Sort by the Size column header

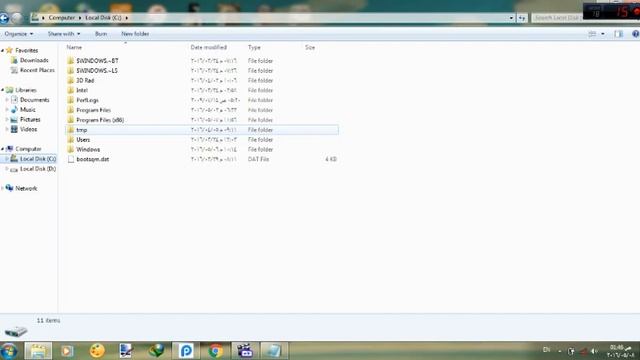pyautogui.click(x=310, y=47)
